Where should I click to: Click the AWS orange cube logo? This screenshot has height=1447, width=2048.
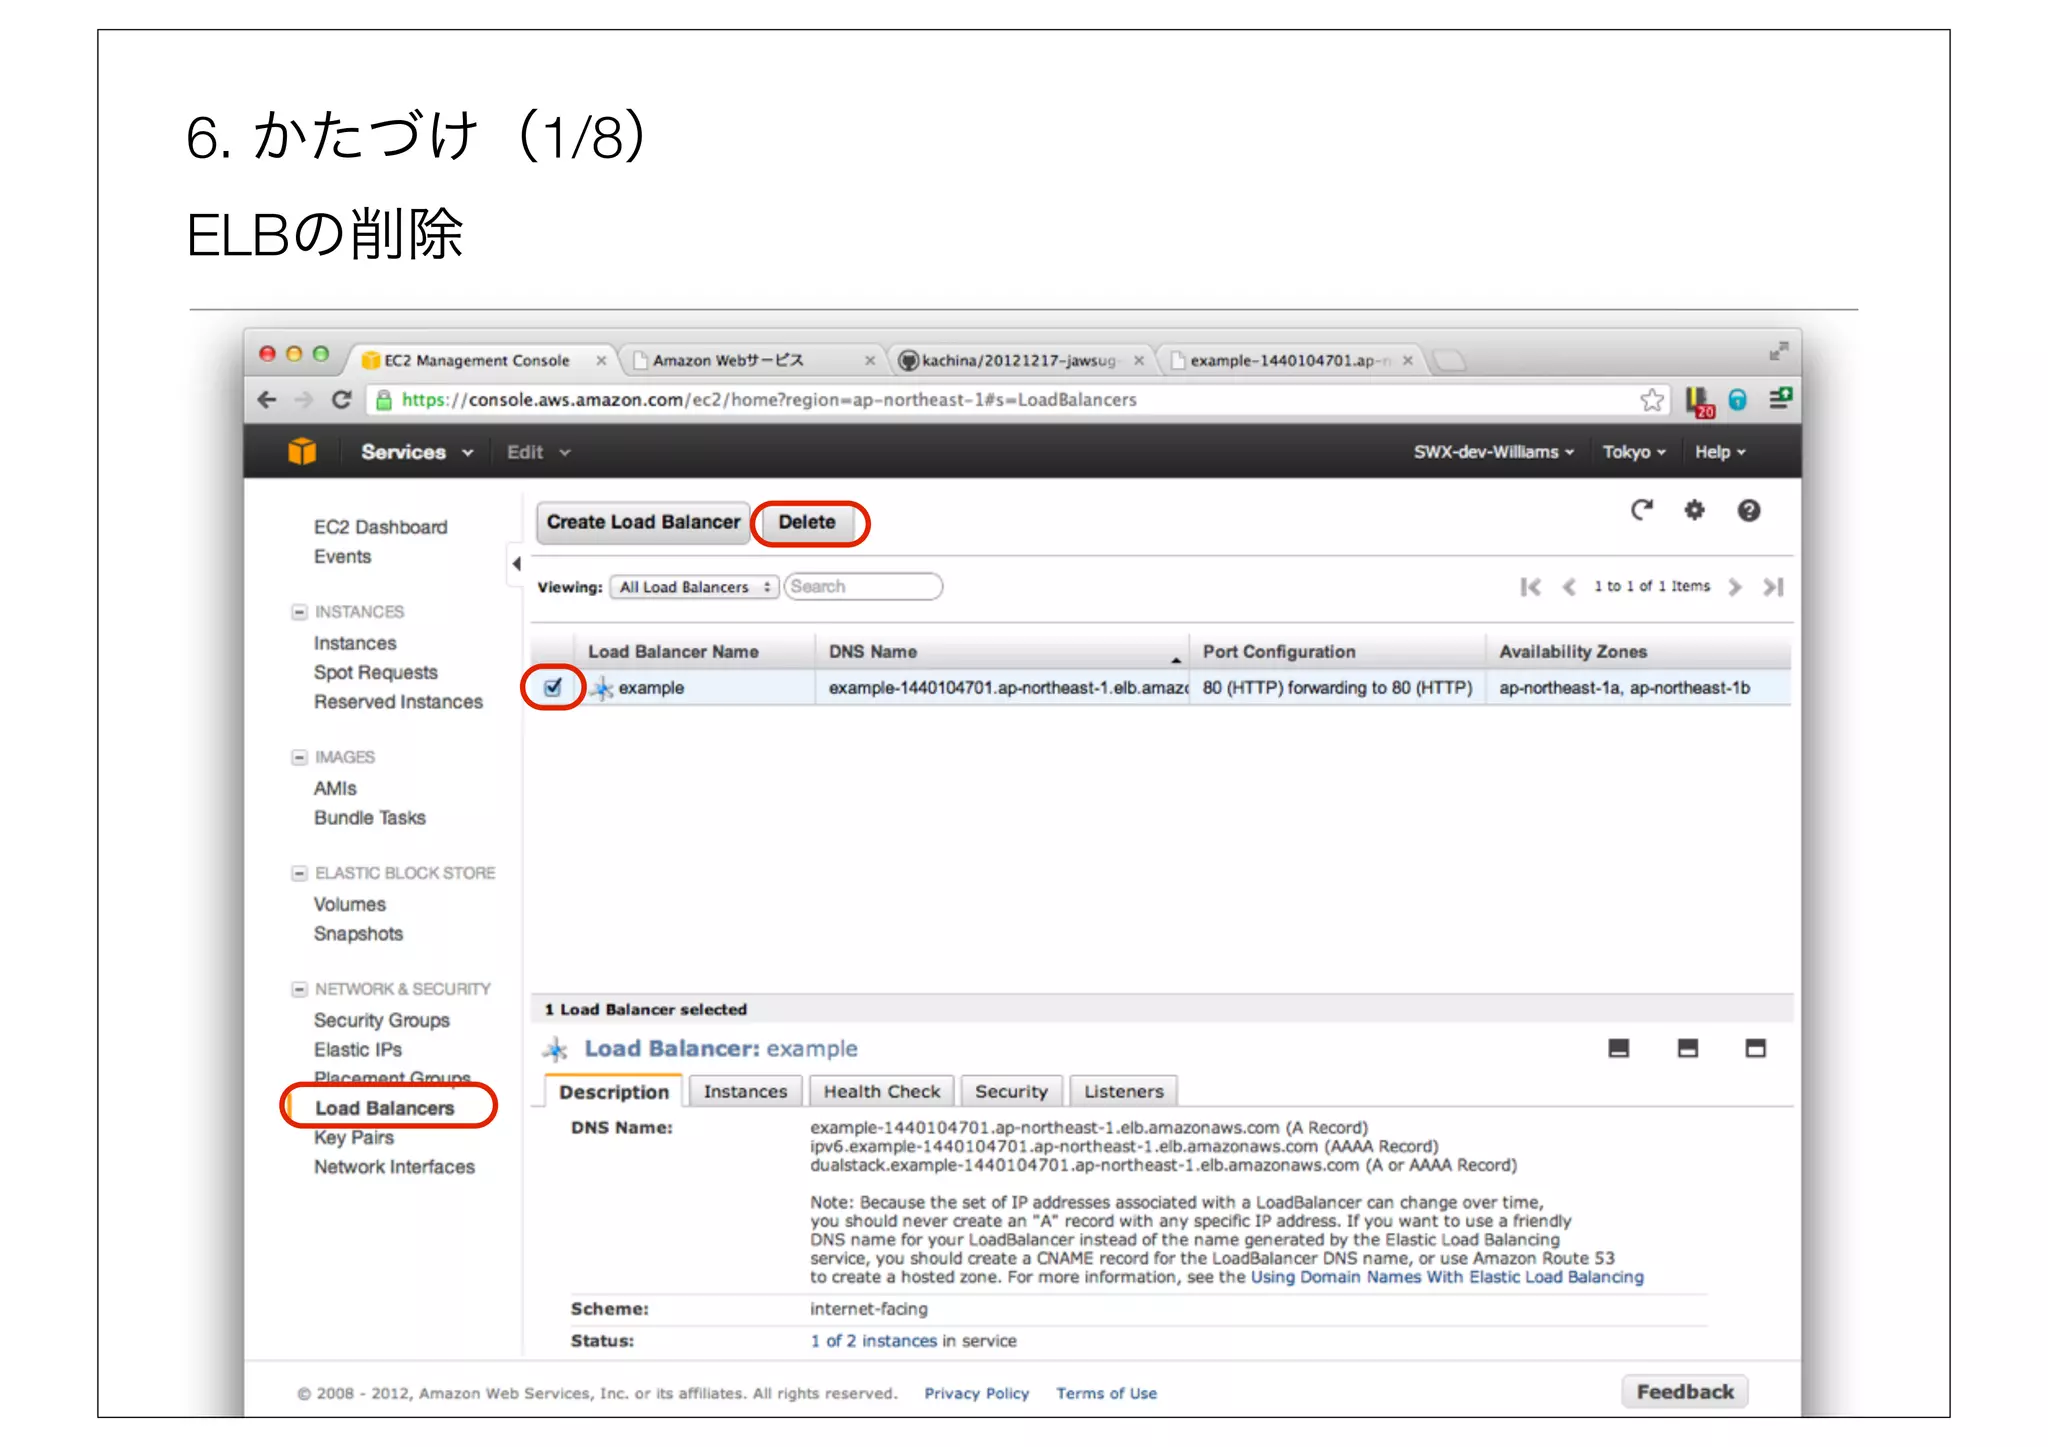click(x=302, y=452)
